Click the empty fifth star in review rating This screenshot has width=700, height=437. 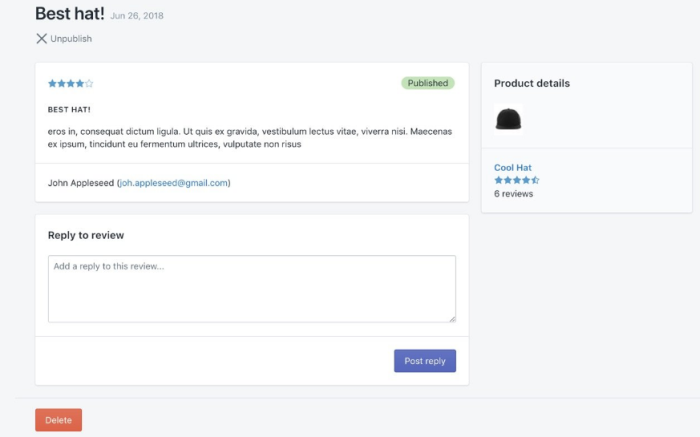tap(89, 83)
